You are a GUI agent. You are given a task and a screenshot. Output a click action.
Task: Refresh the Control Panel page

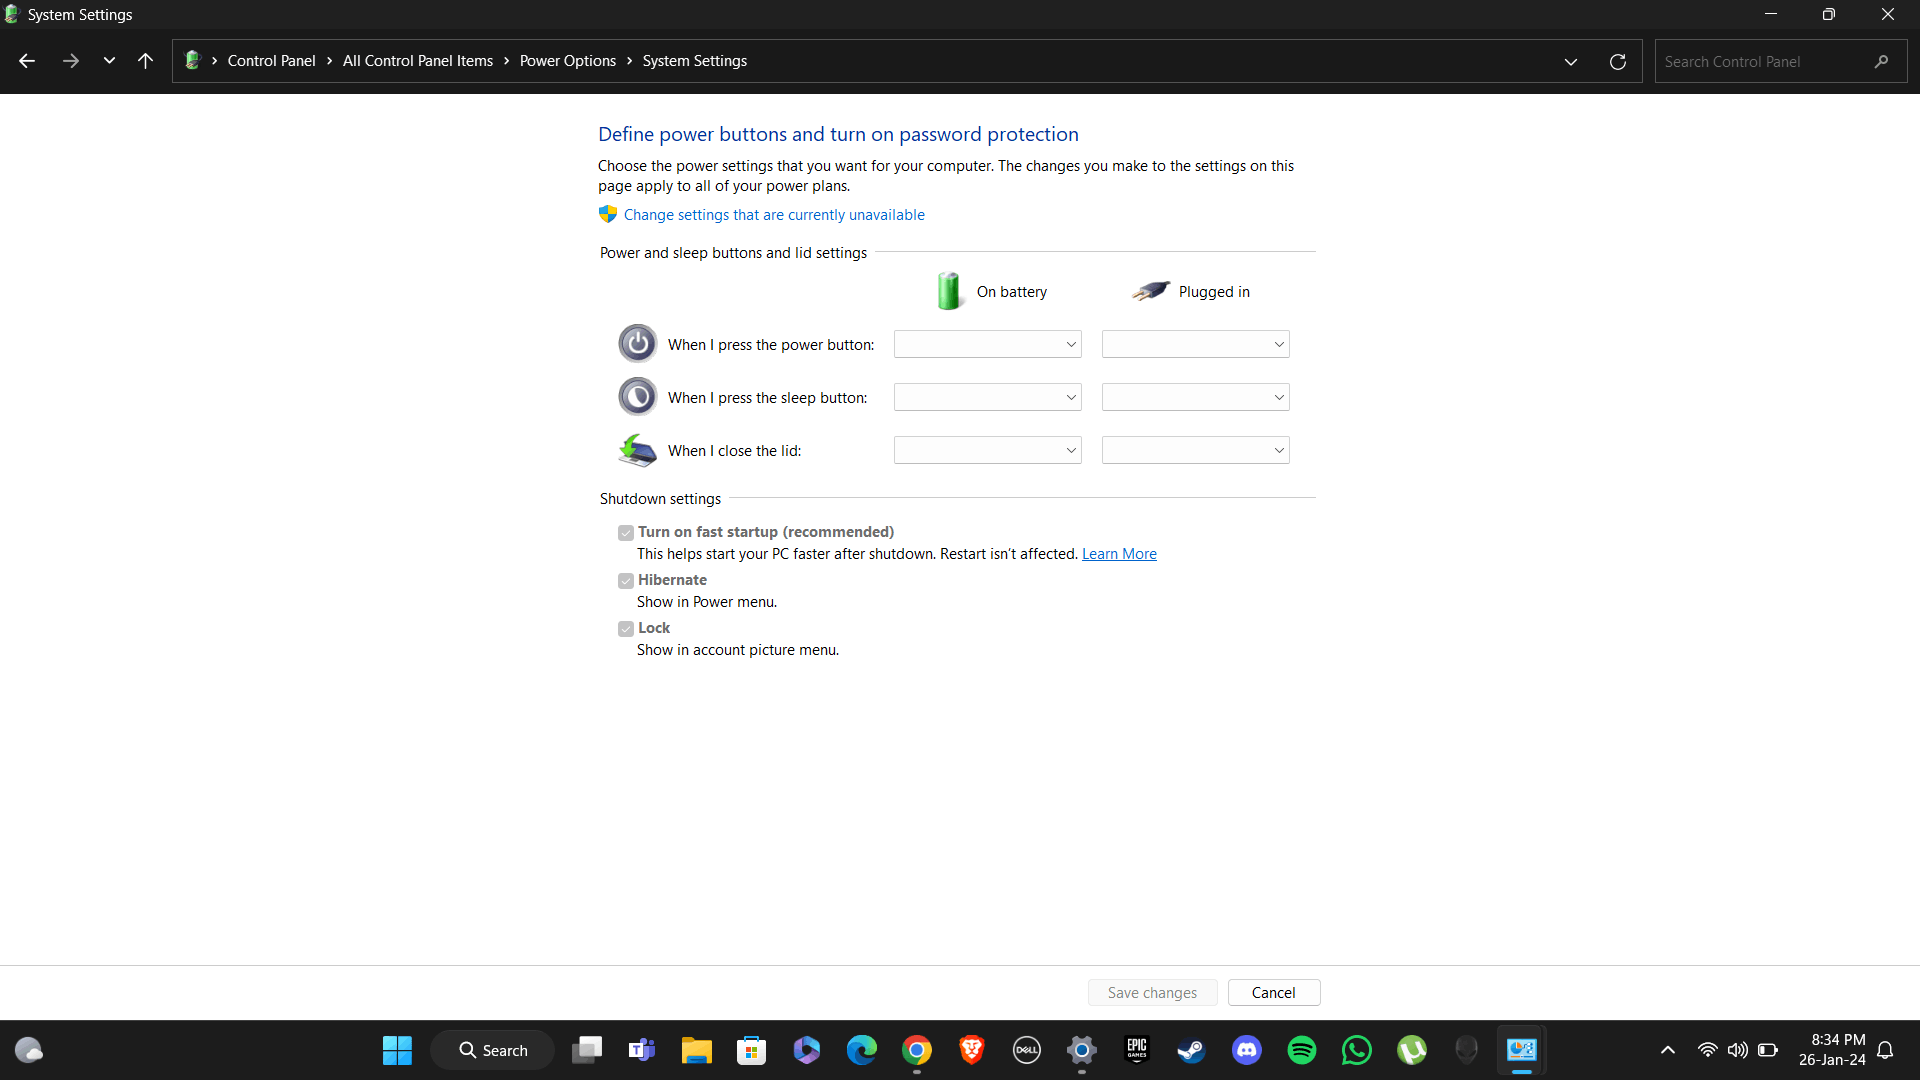[x=1617, y=62]
